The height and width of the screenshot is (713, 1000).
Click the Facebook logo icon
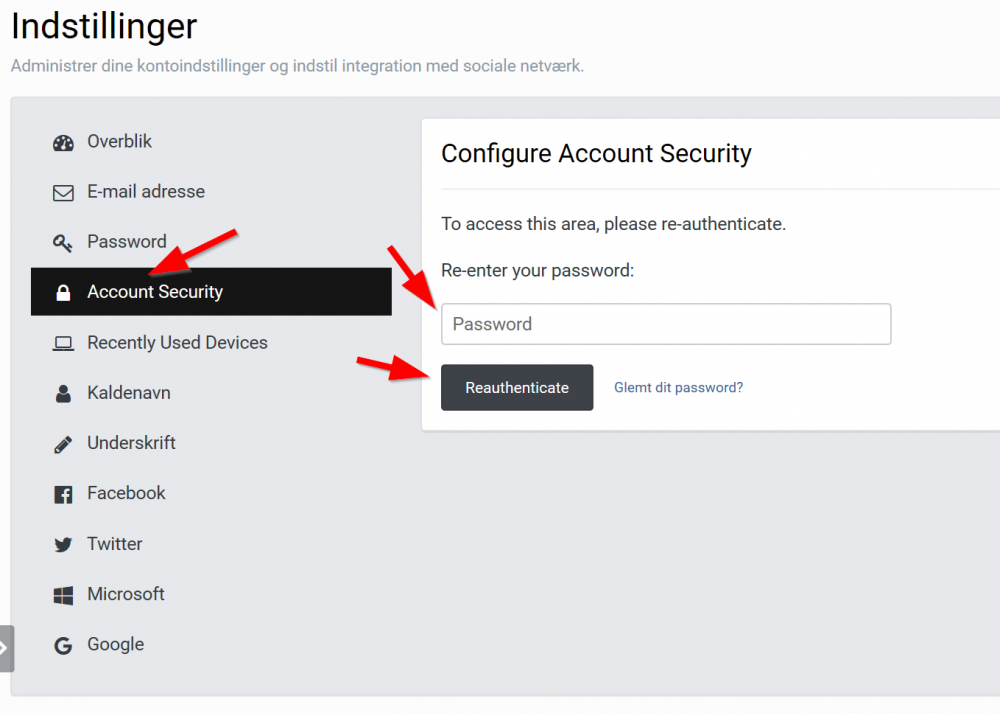[63, 494]
